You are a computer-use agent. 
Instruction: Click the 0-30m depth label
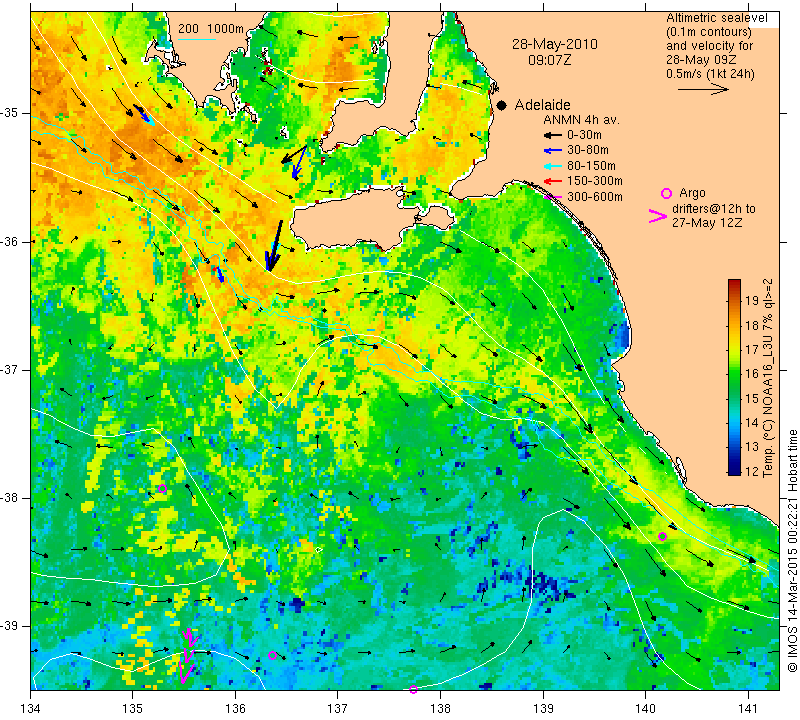[584, 135]
